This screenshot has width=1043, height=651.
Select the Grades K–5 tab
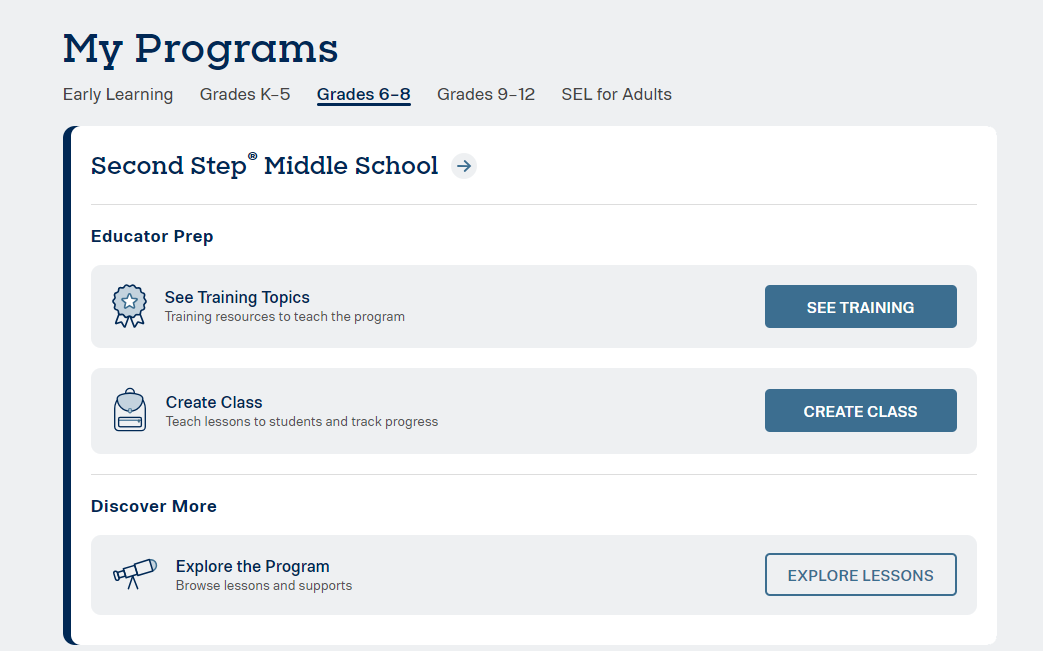[245, 94]
